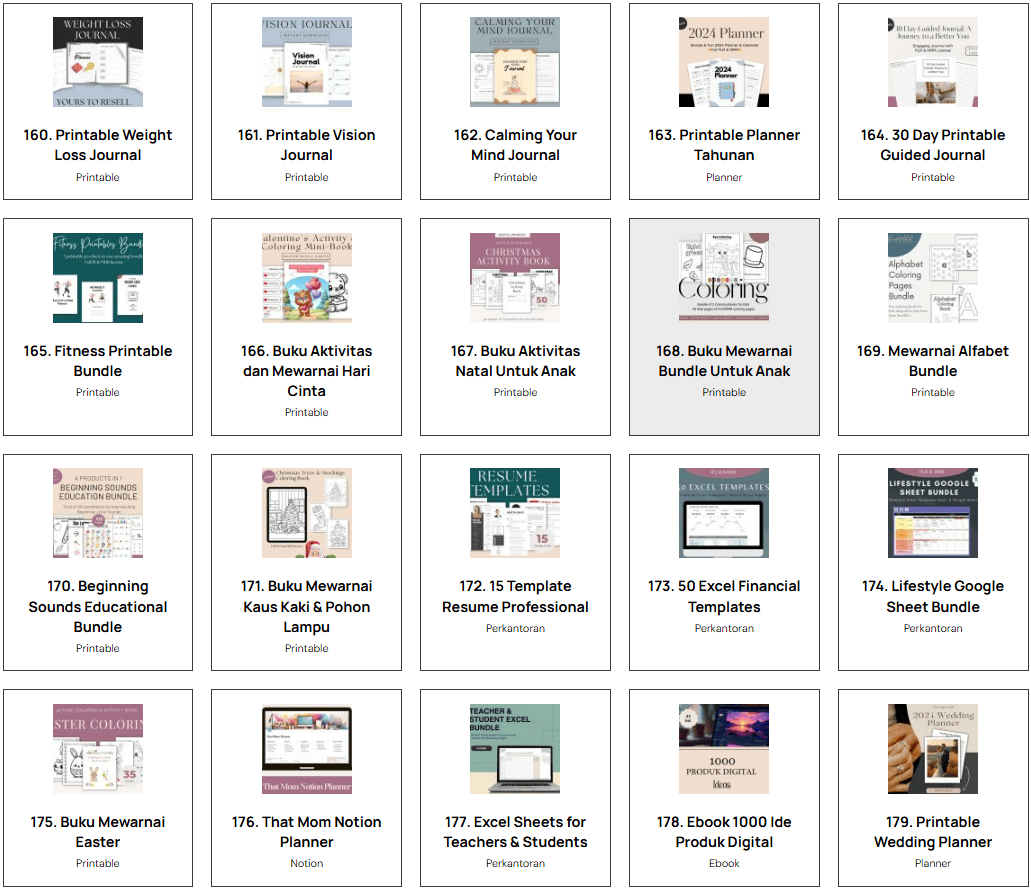Open the 2024 Wedding Planner thumbnail
This screenshot has width=1031, height=890.
pyautogui.click(x=932, y=749)
